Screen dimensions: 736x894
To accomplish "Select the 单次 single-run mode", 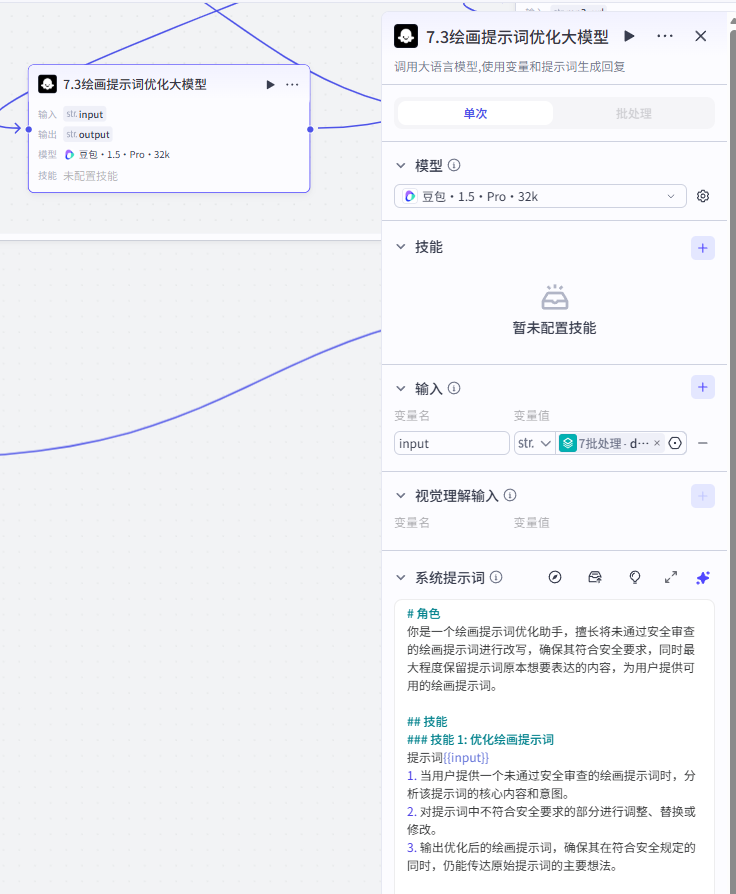I will (x=475, y=113).
